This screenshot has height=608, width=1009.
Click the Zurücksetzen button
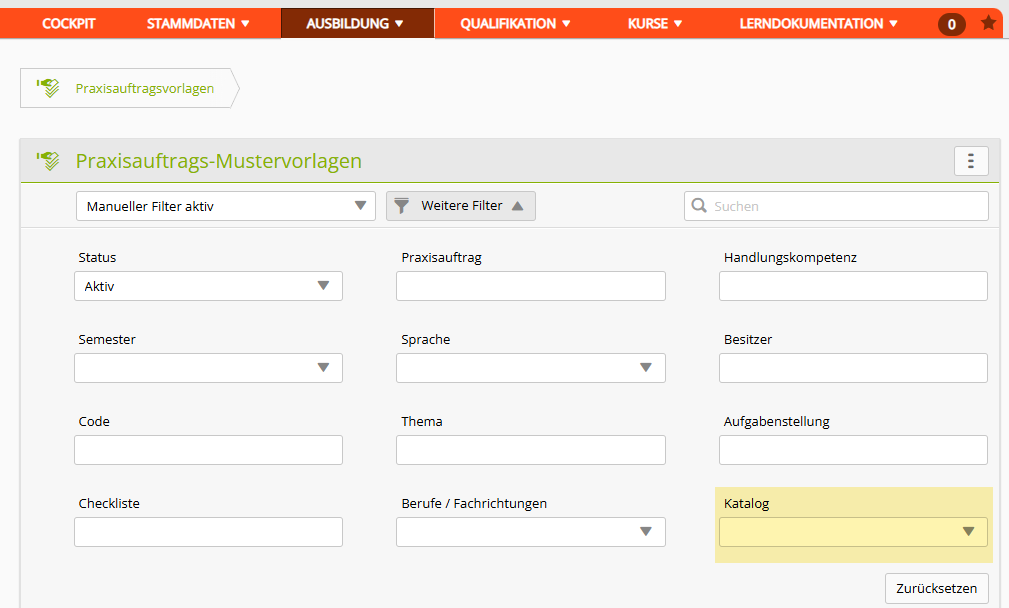[x=936, y=588]
